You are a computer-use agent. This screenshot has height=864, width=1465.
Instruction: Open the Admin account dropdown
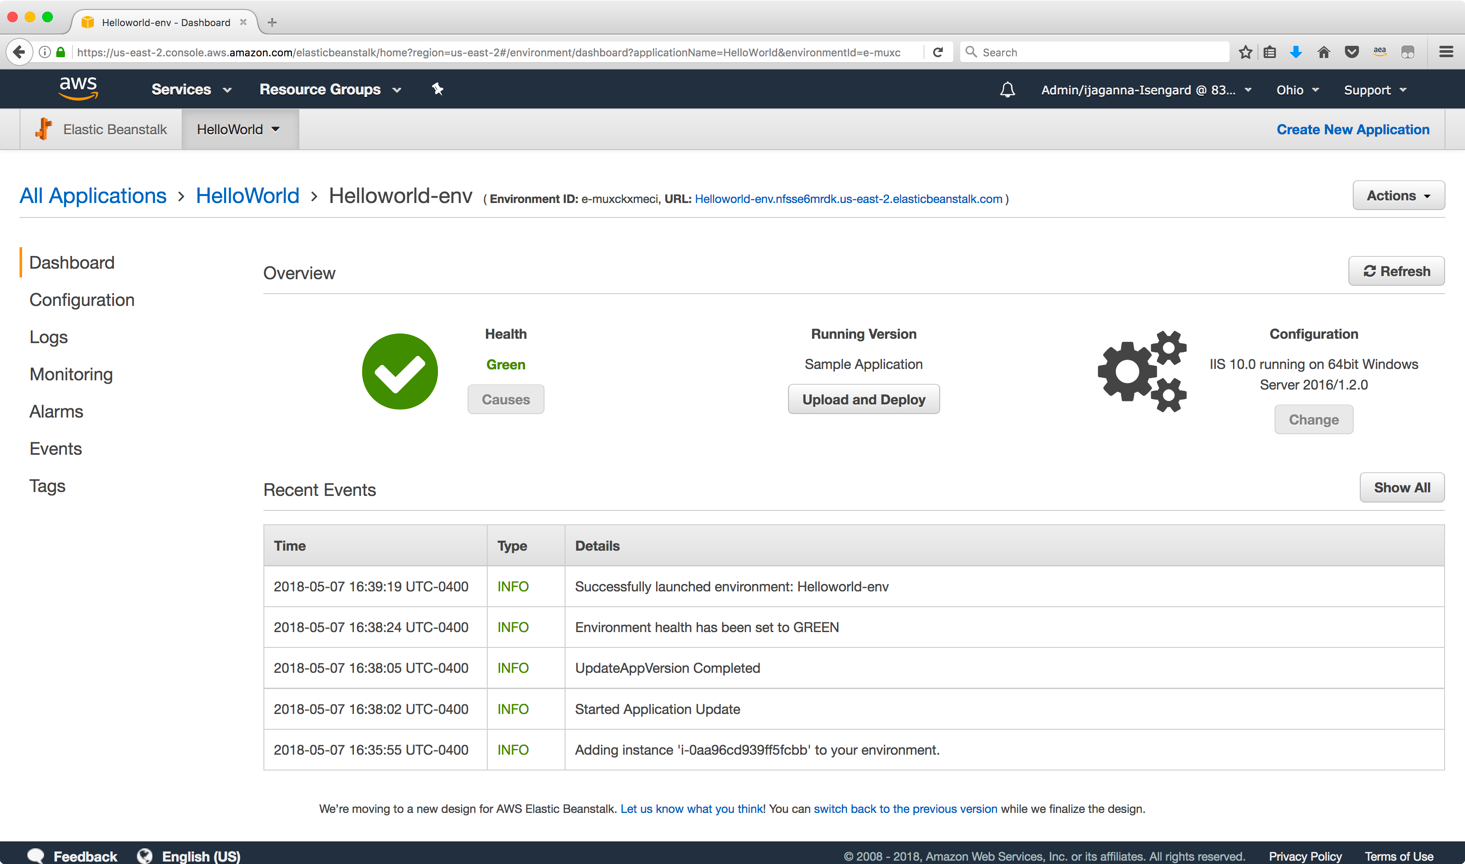[x=1146, y=90]
